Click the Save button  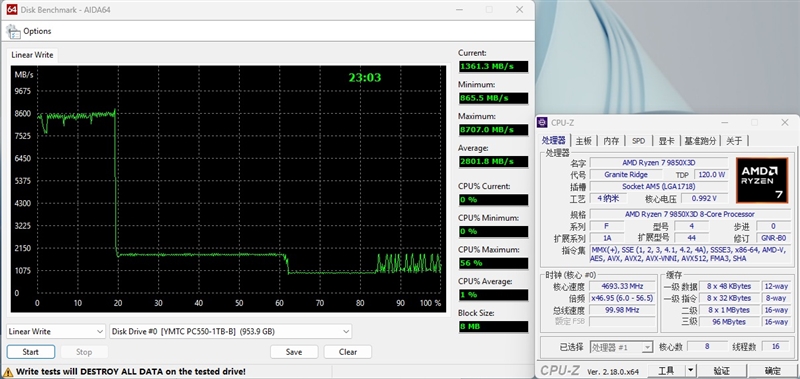294,352
